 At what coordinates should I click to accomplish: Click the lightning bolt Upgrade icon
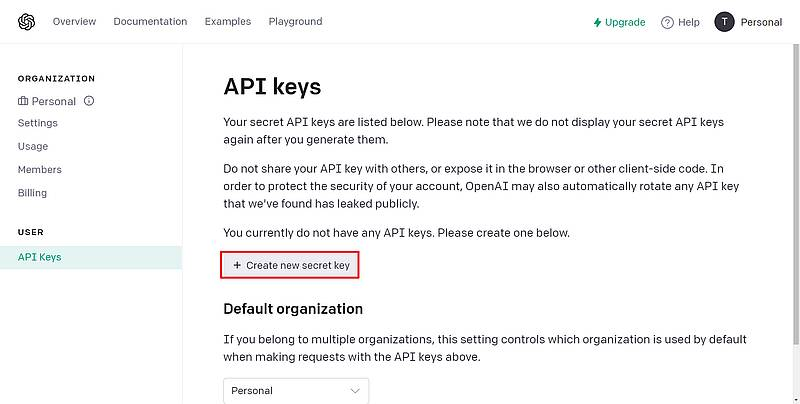tap(598, 22)
